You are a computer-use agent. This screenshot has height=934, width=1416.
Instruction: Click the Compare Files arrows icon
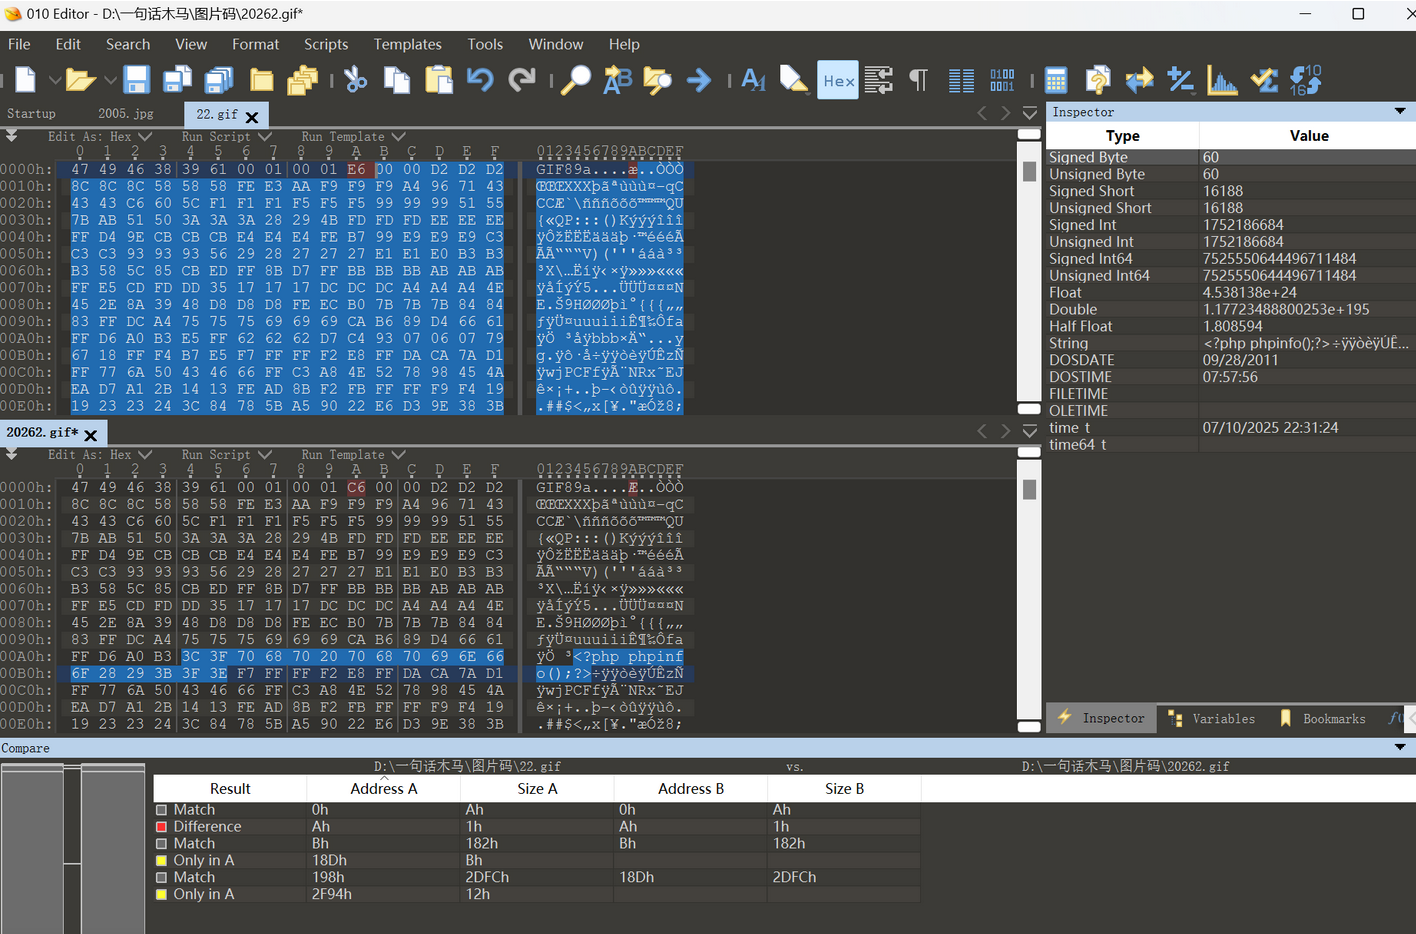coord(1139,80)
